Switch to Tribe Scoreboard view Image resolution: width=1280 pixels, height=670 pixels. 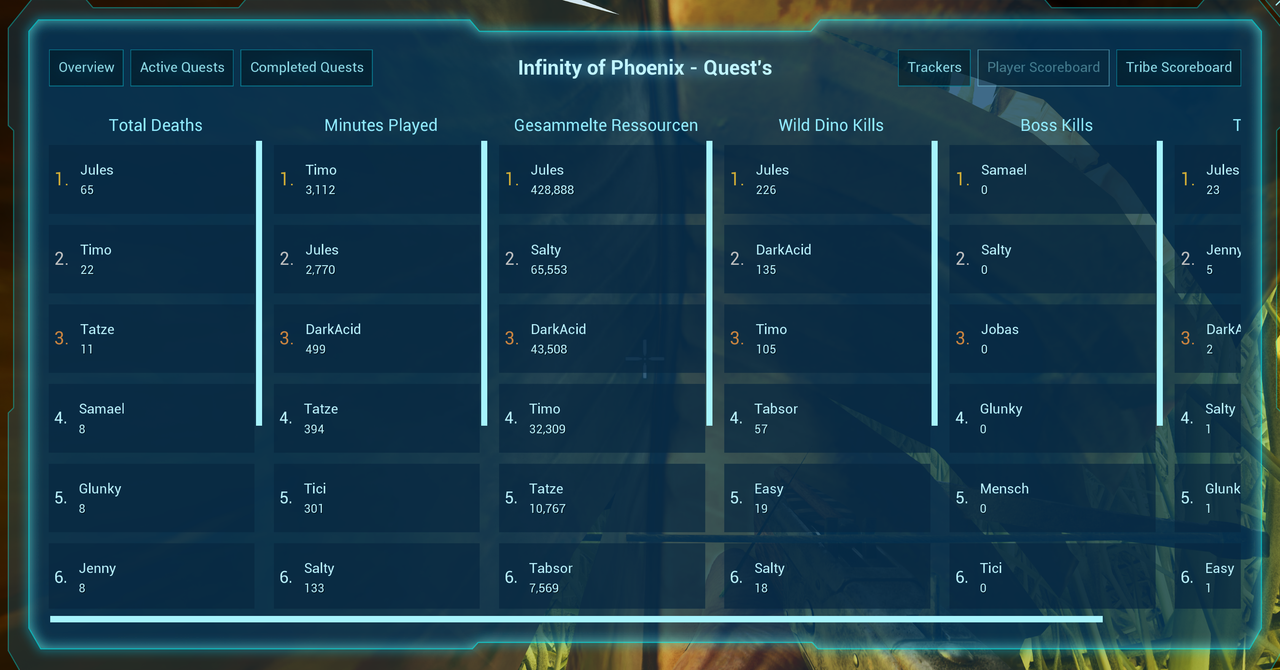(x=1178, y=68)
